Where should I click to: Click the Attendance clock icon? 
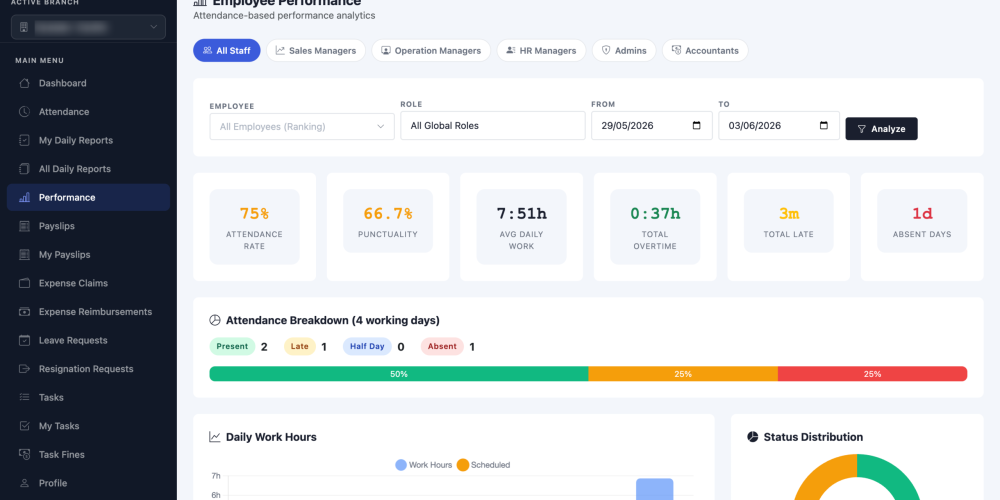24,112
